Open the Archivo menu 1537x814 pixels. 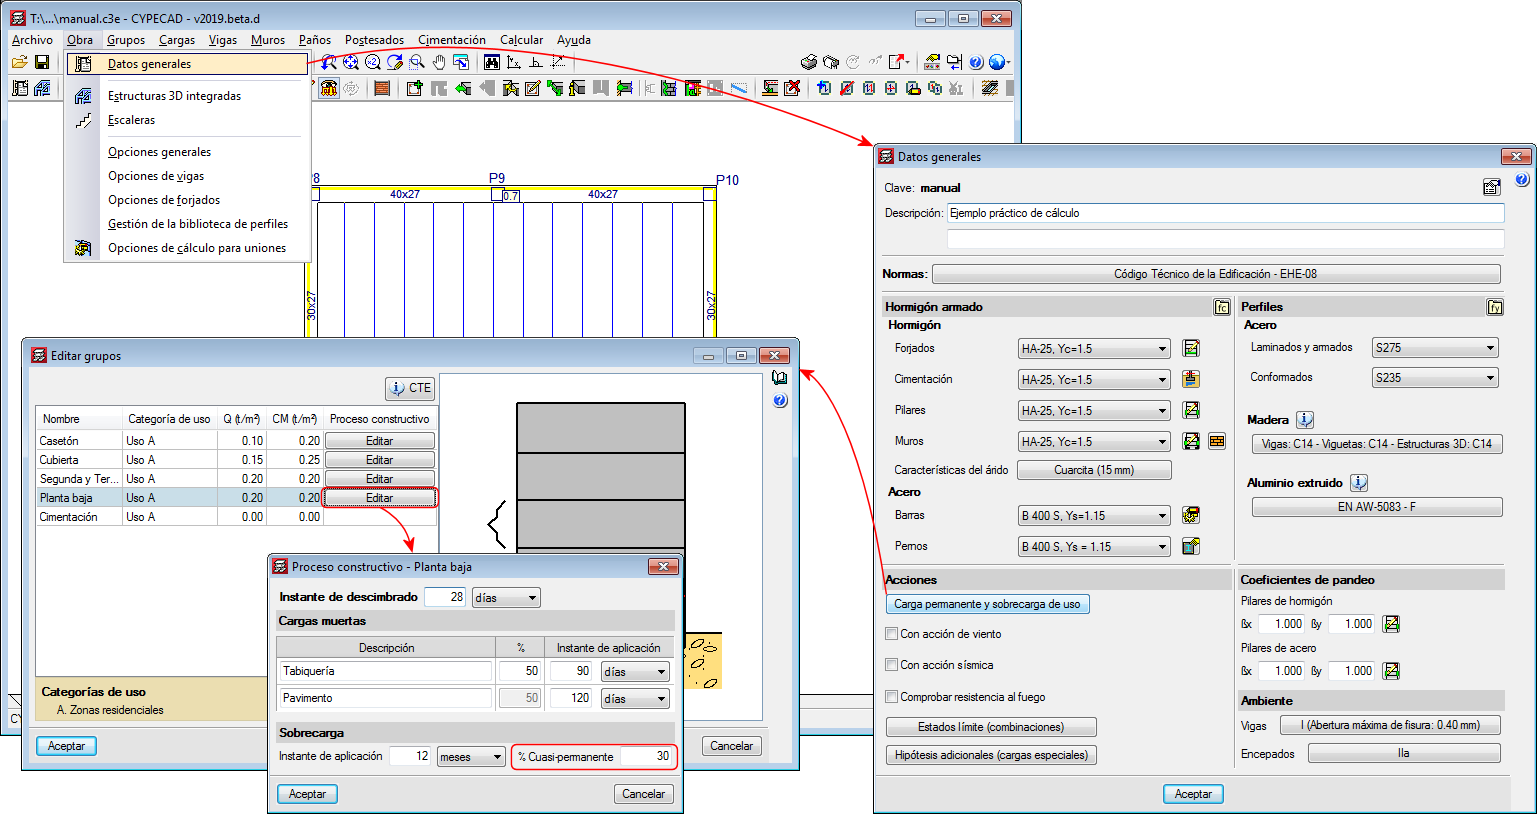click(x=32, y=40)
